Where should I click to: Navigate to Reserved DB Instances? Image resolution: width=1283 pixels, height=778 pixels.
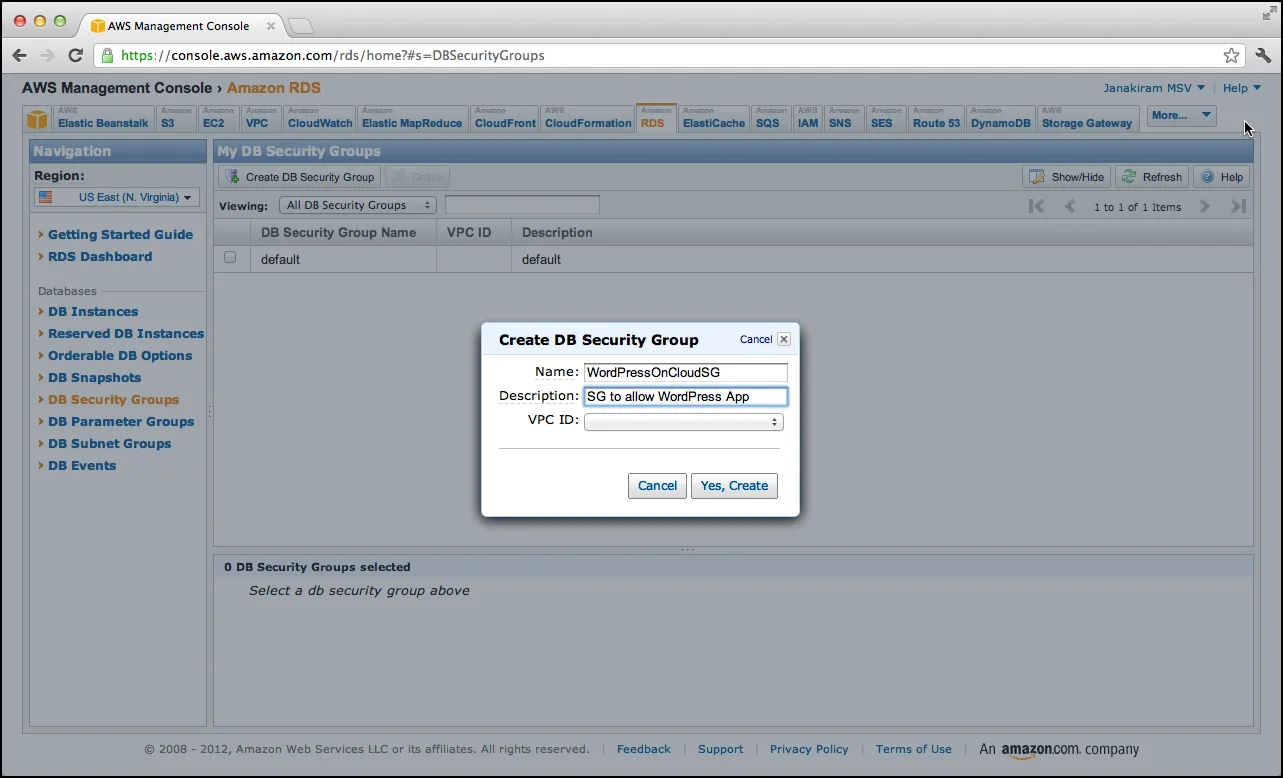[126, 333]
